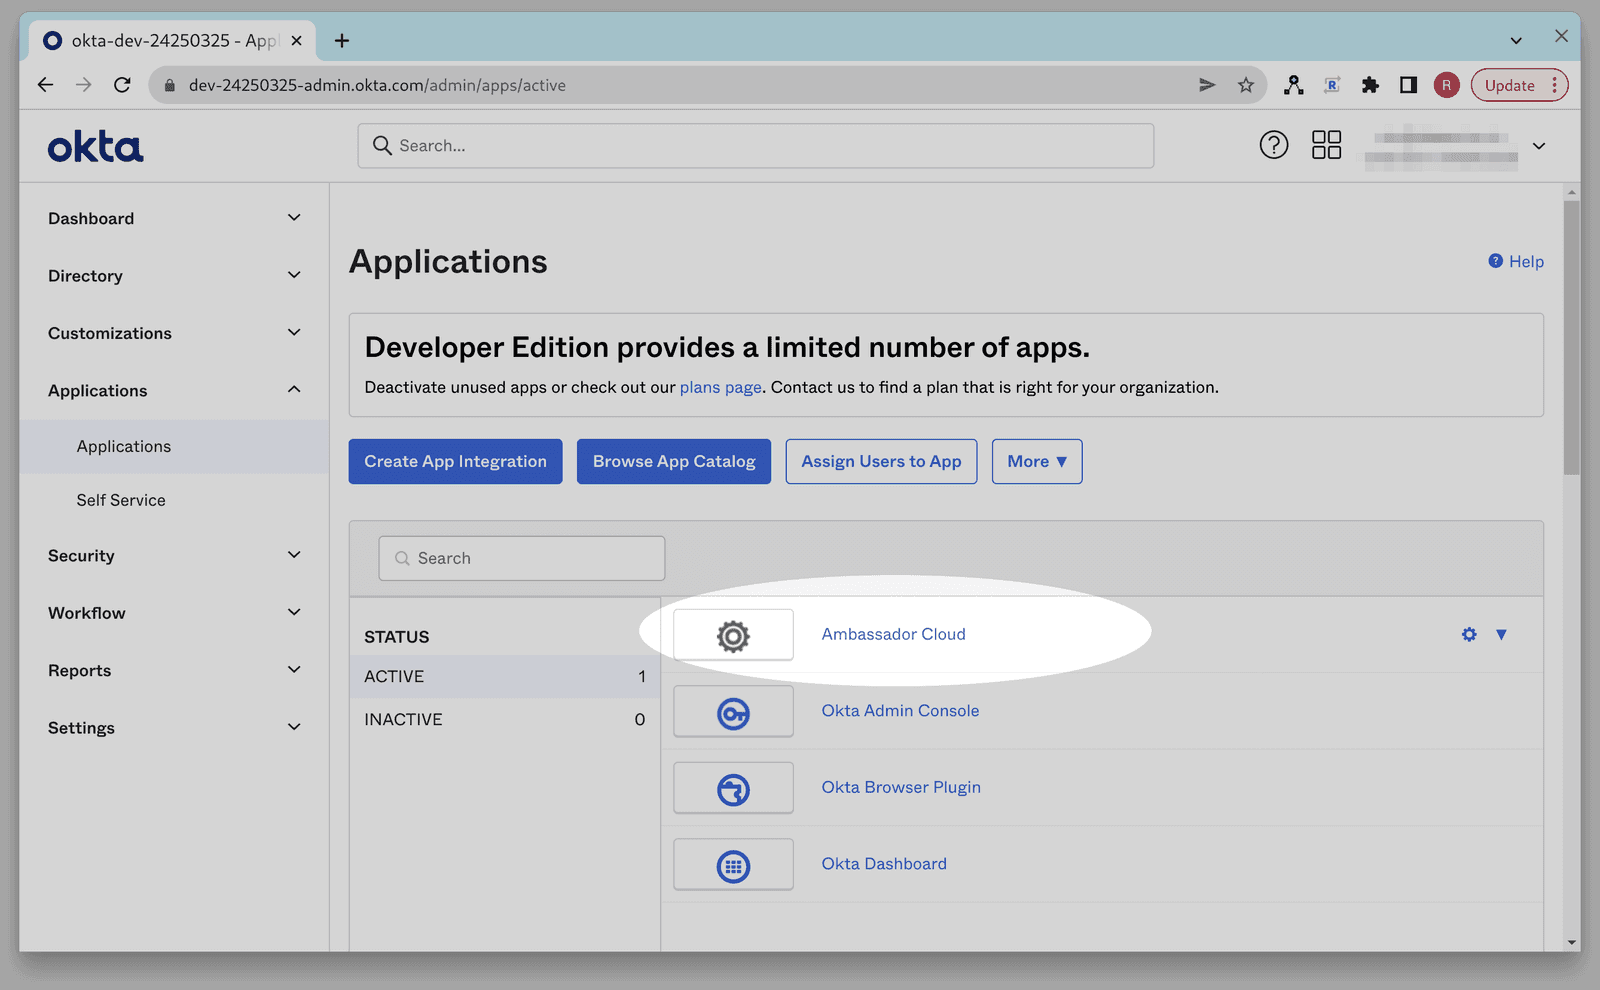Screen dimensions: 1600x990
Task: Open Ambassador Cloud row dropdown arrow
Action: pyautogui.click(x=1501, y=634)
